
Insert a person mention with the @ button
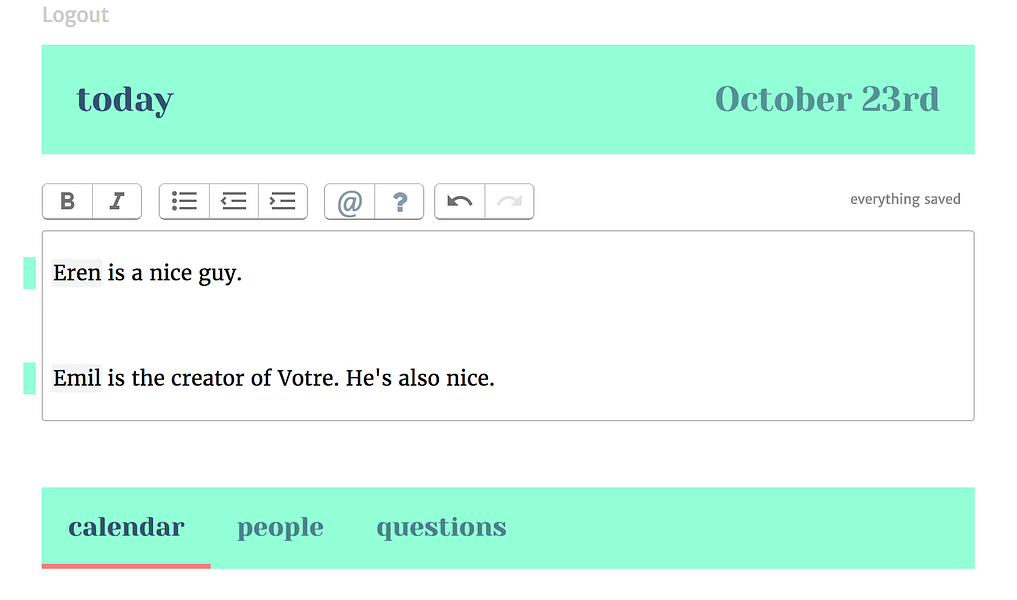pyautogui.click(x=350, y=202)
